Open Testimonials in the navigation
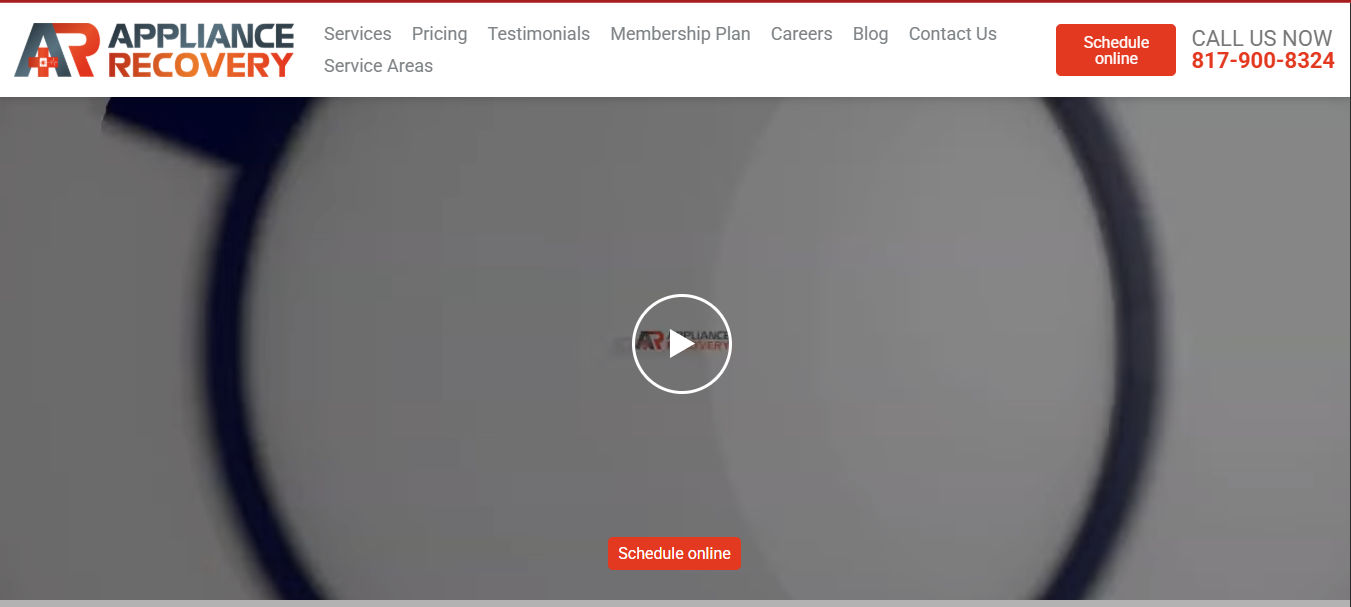1351x607 pixels. click(x=539, y=34)
